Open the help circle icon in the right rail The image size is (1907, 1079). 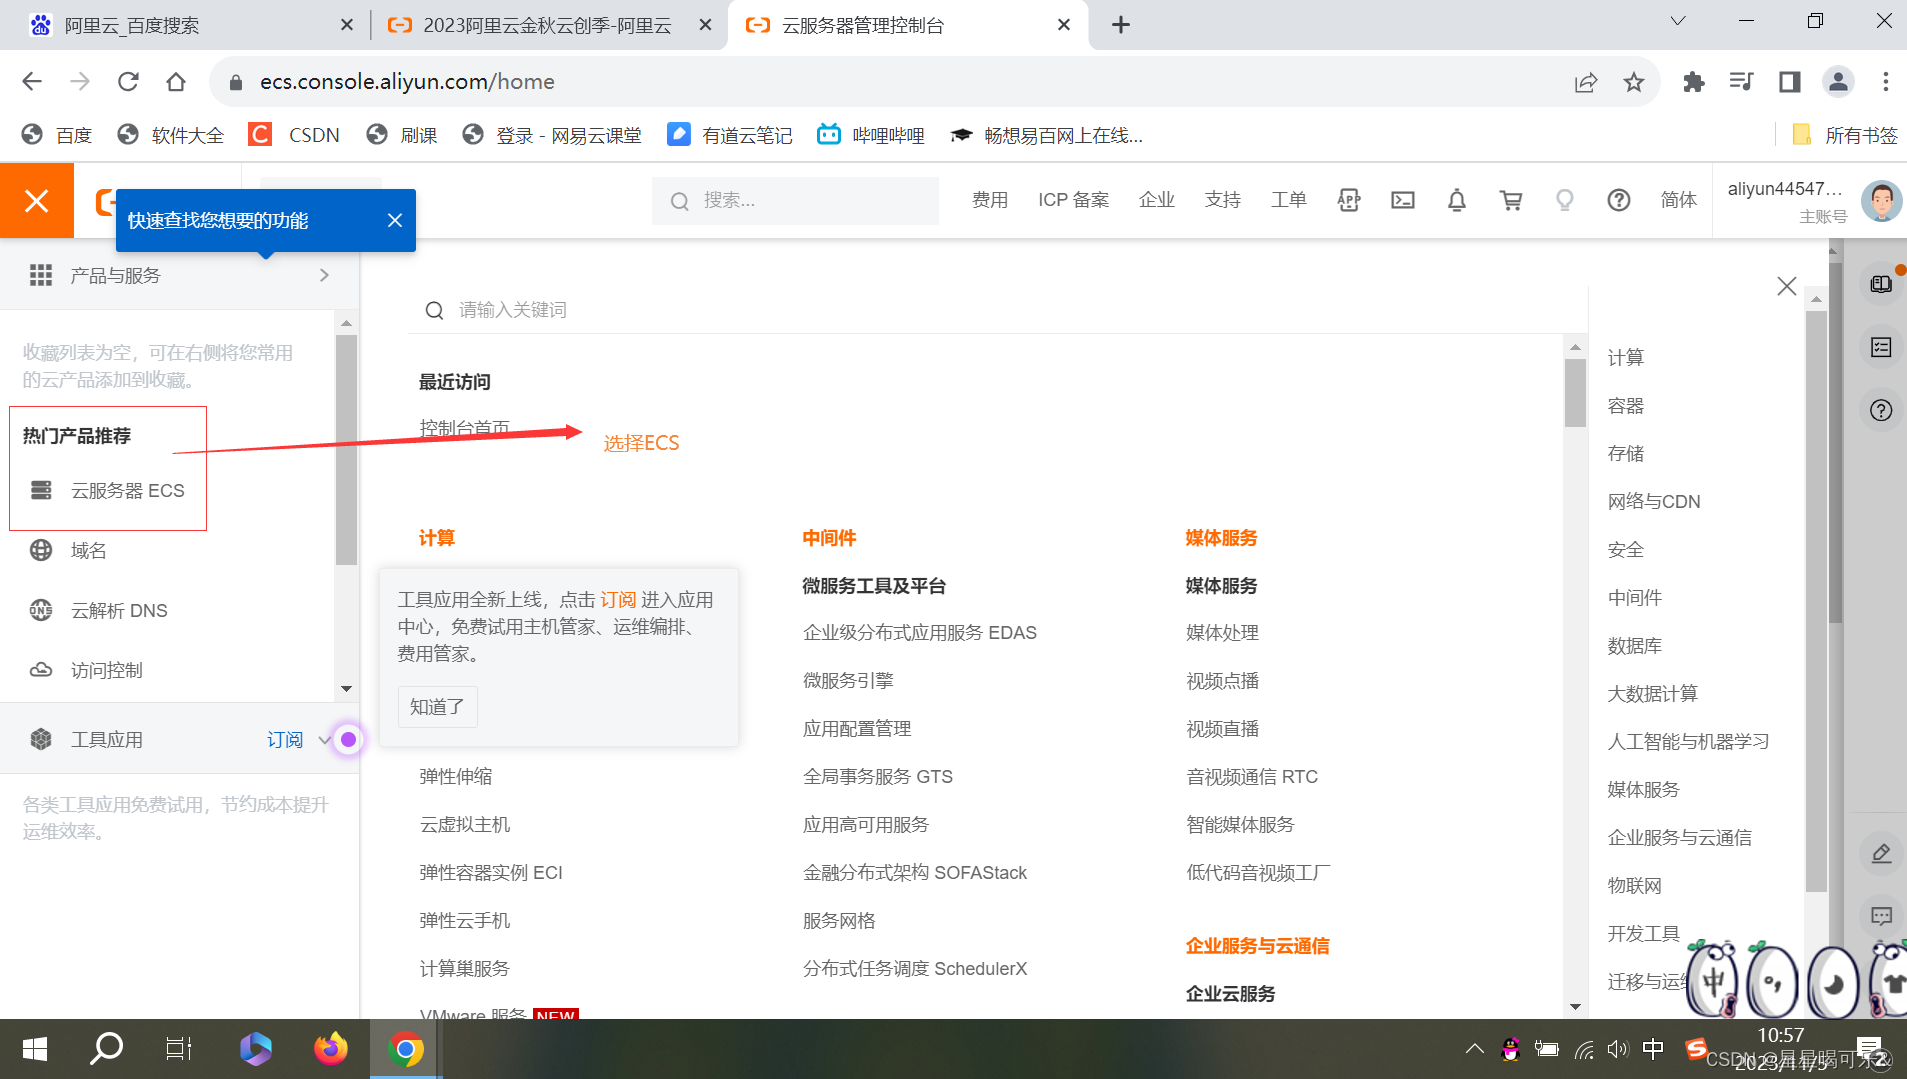coord(1881,410)
